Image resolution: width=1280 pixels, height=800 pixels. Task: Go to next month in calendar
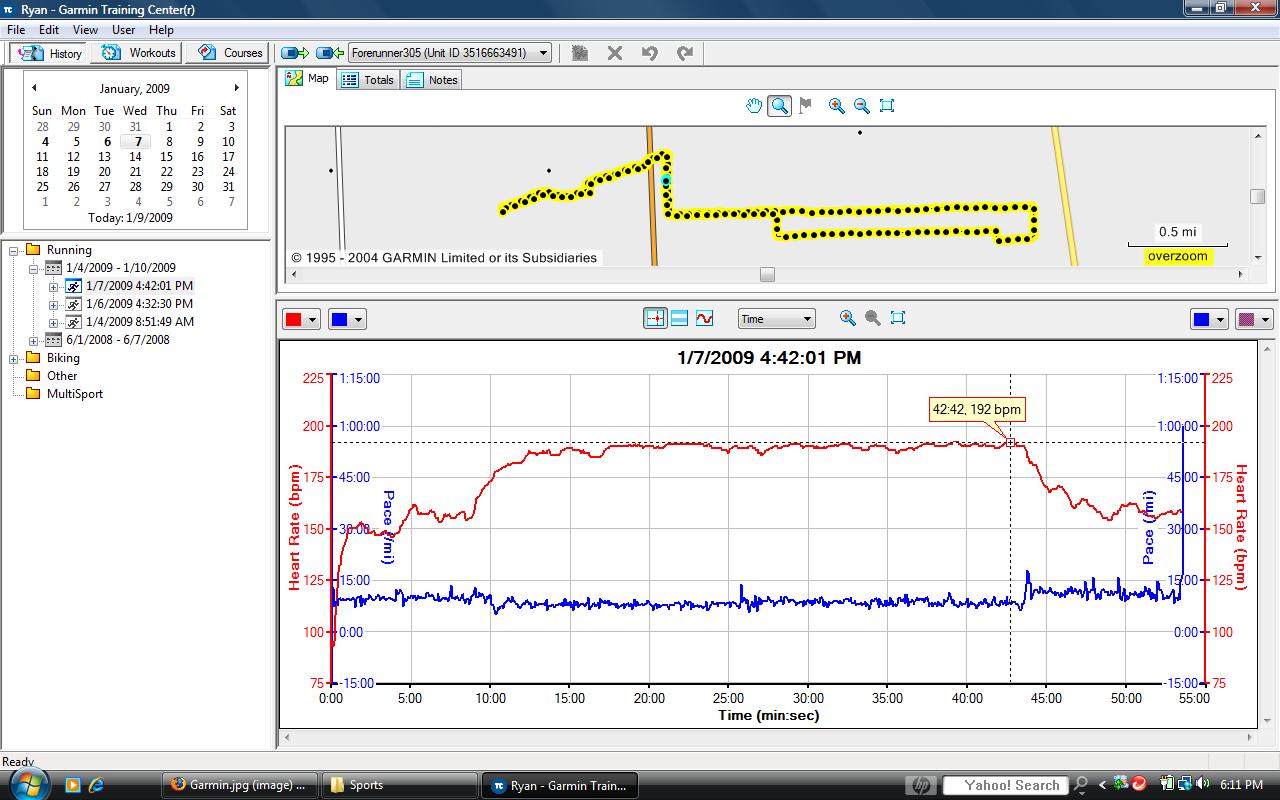tap(236, 88)
